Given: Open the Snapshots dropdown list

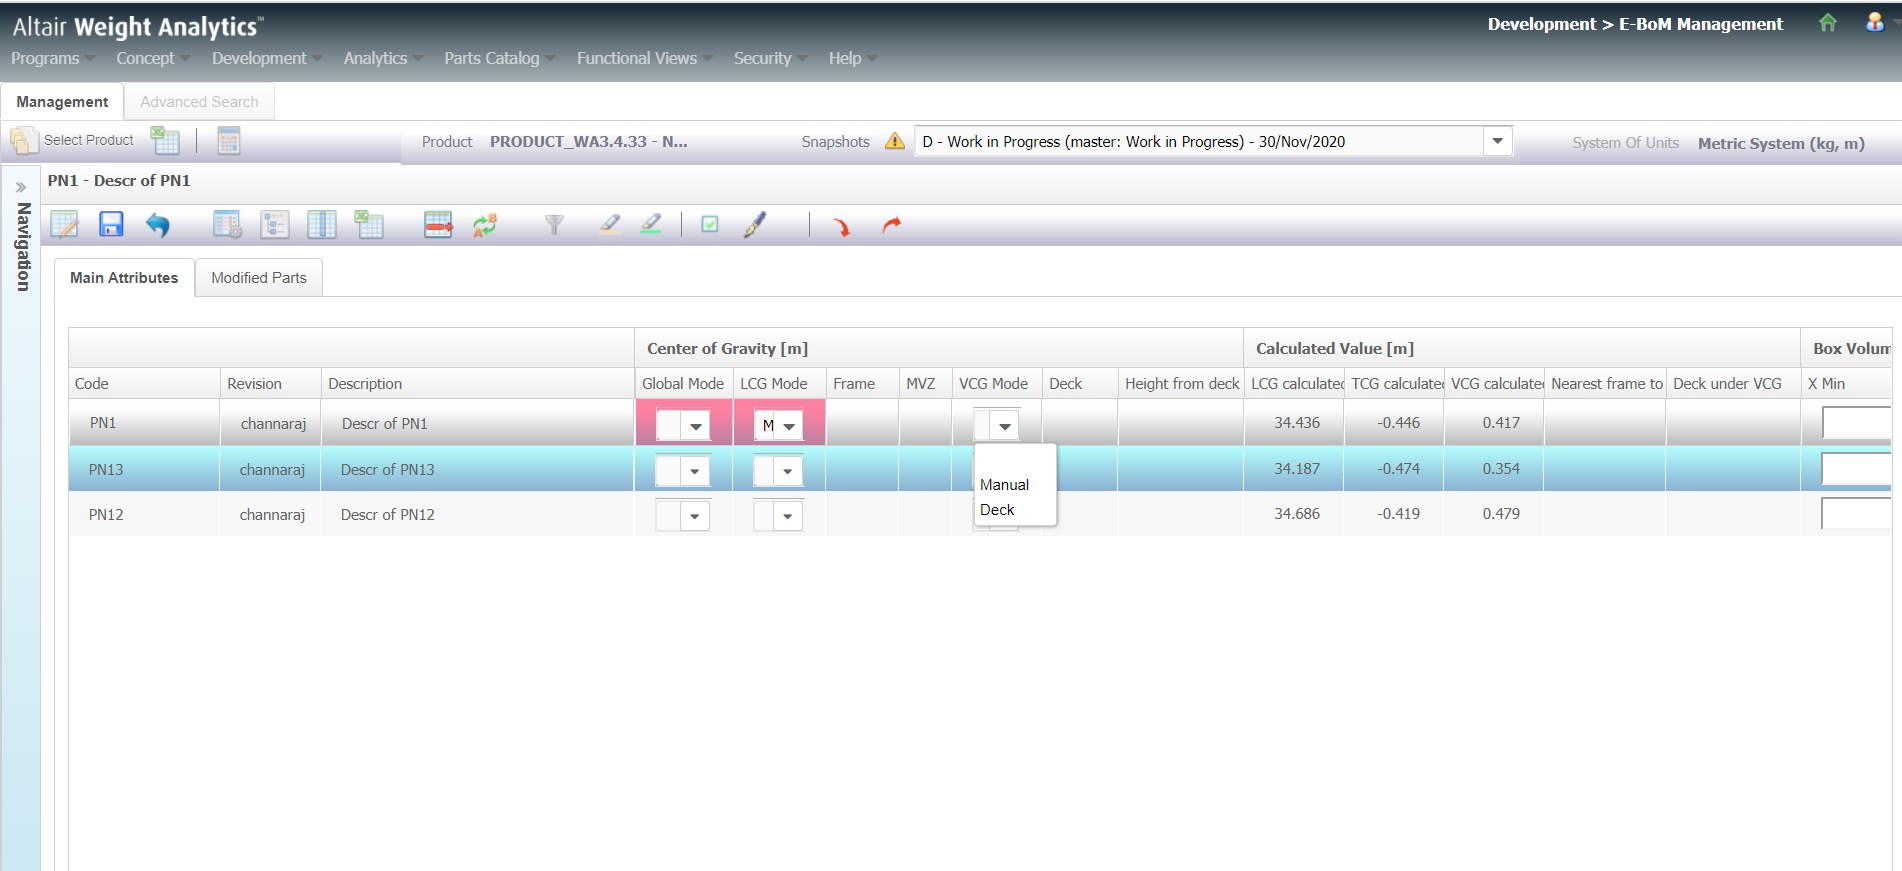Looking at the screenshot, I should click(x=1497, y=141).
